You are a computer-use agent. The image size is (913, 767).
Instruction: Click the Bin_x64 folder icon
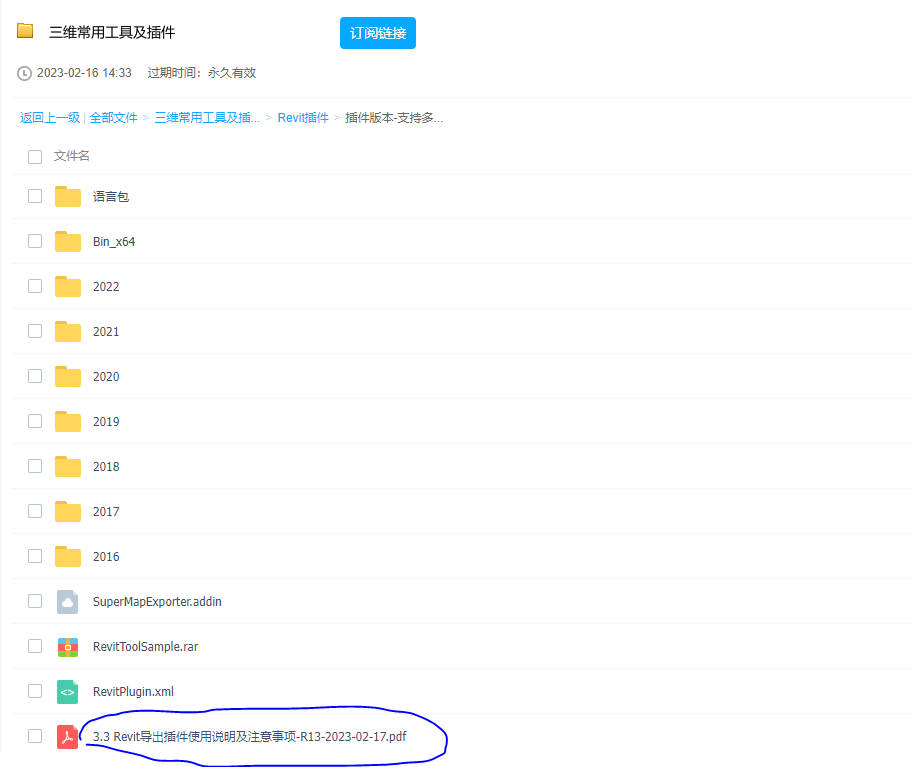(x=68, y=241)
